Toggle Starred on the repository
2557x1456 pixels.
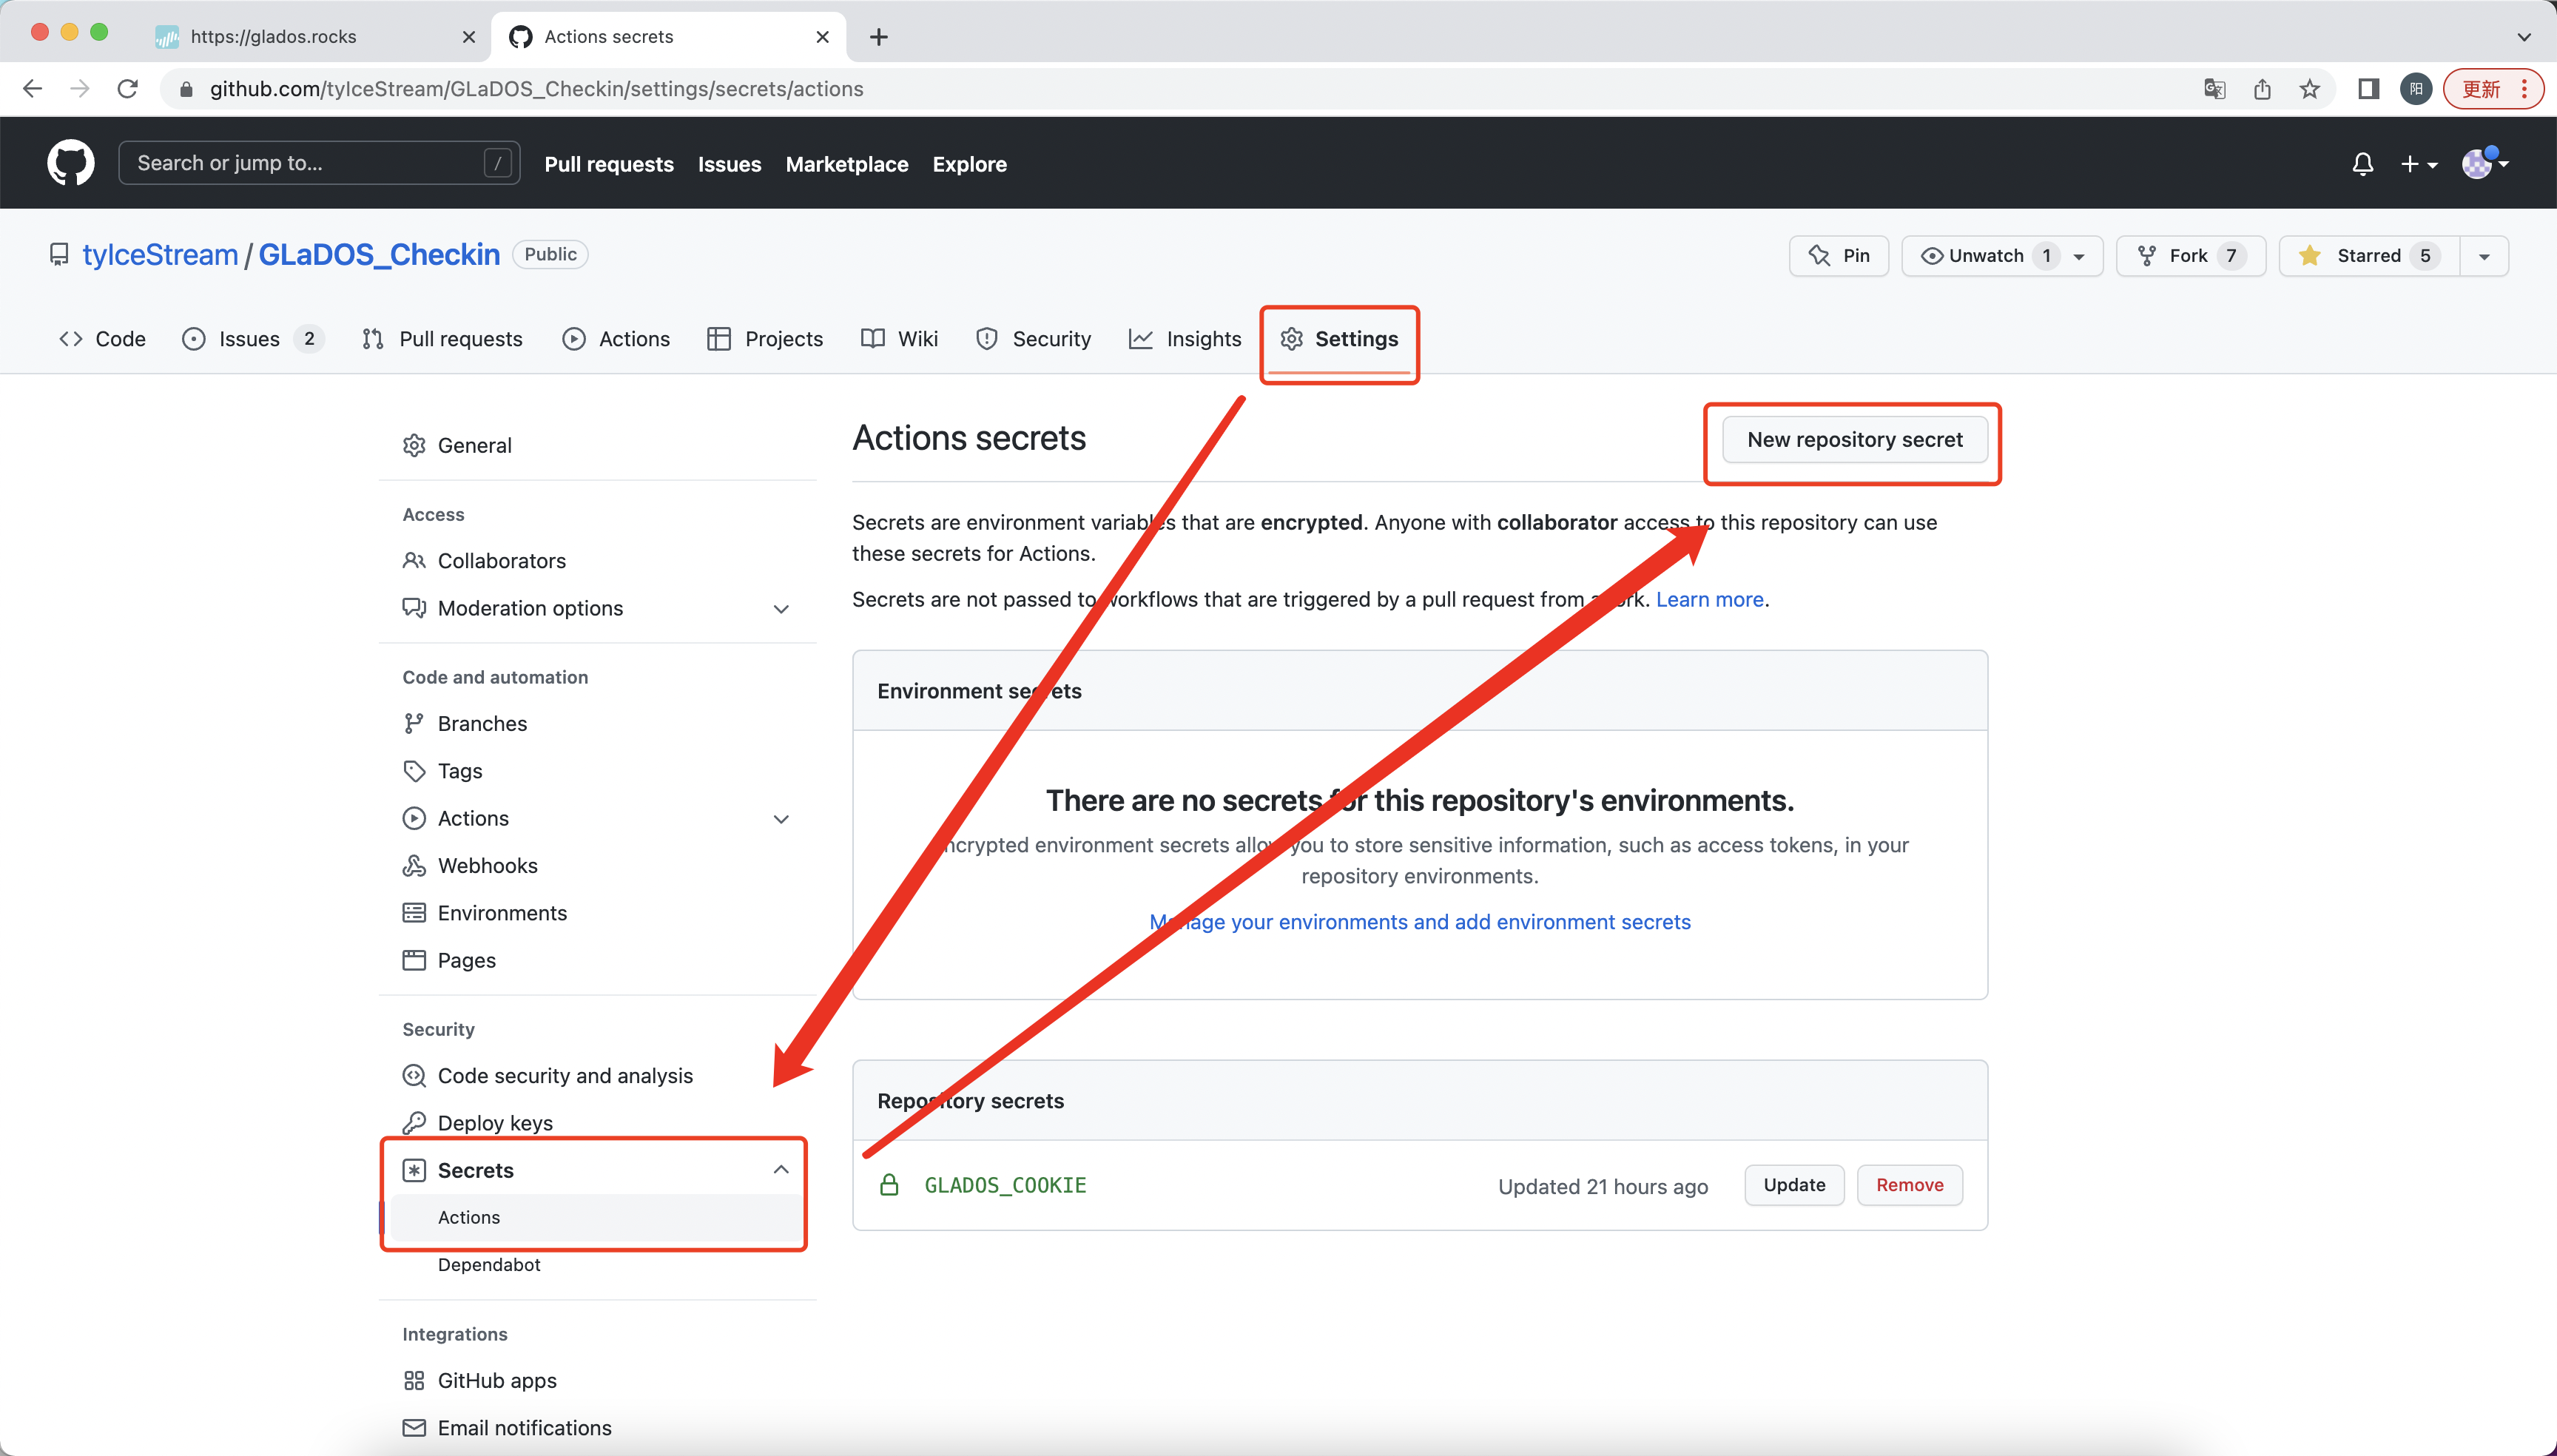[2367, 256]
